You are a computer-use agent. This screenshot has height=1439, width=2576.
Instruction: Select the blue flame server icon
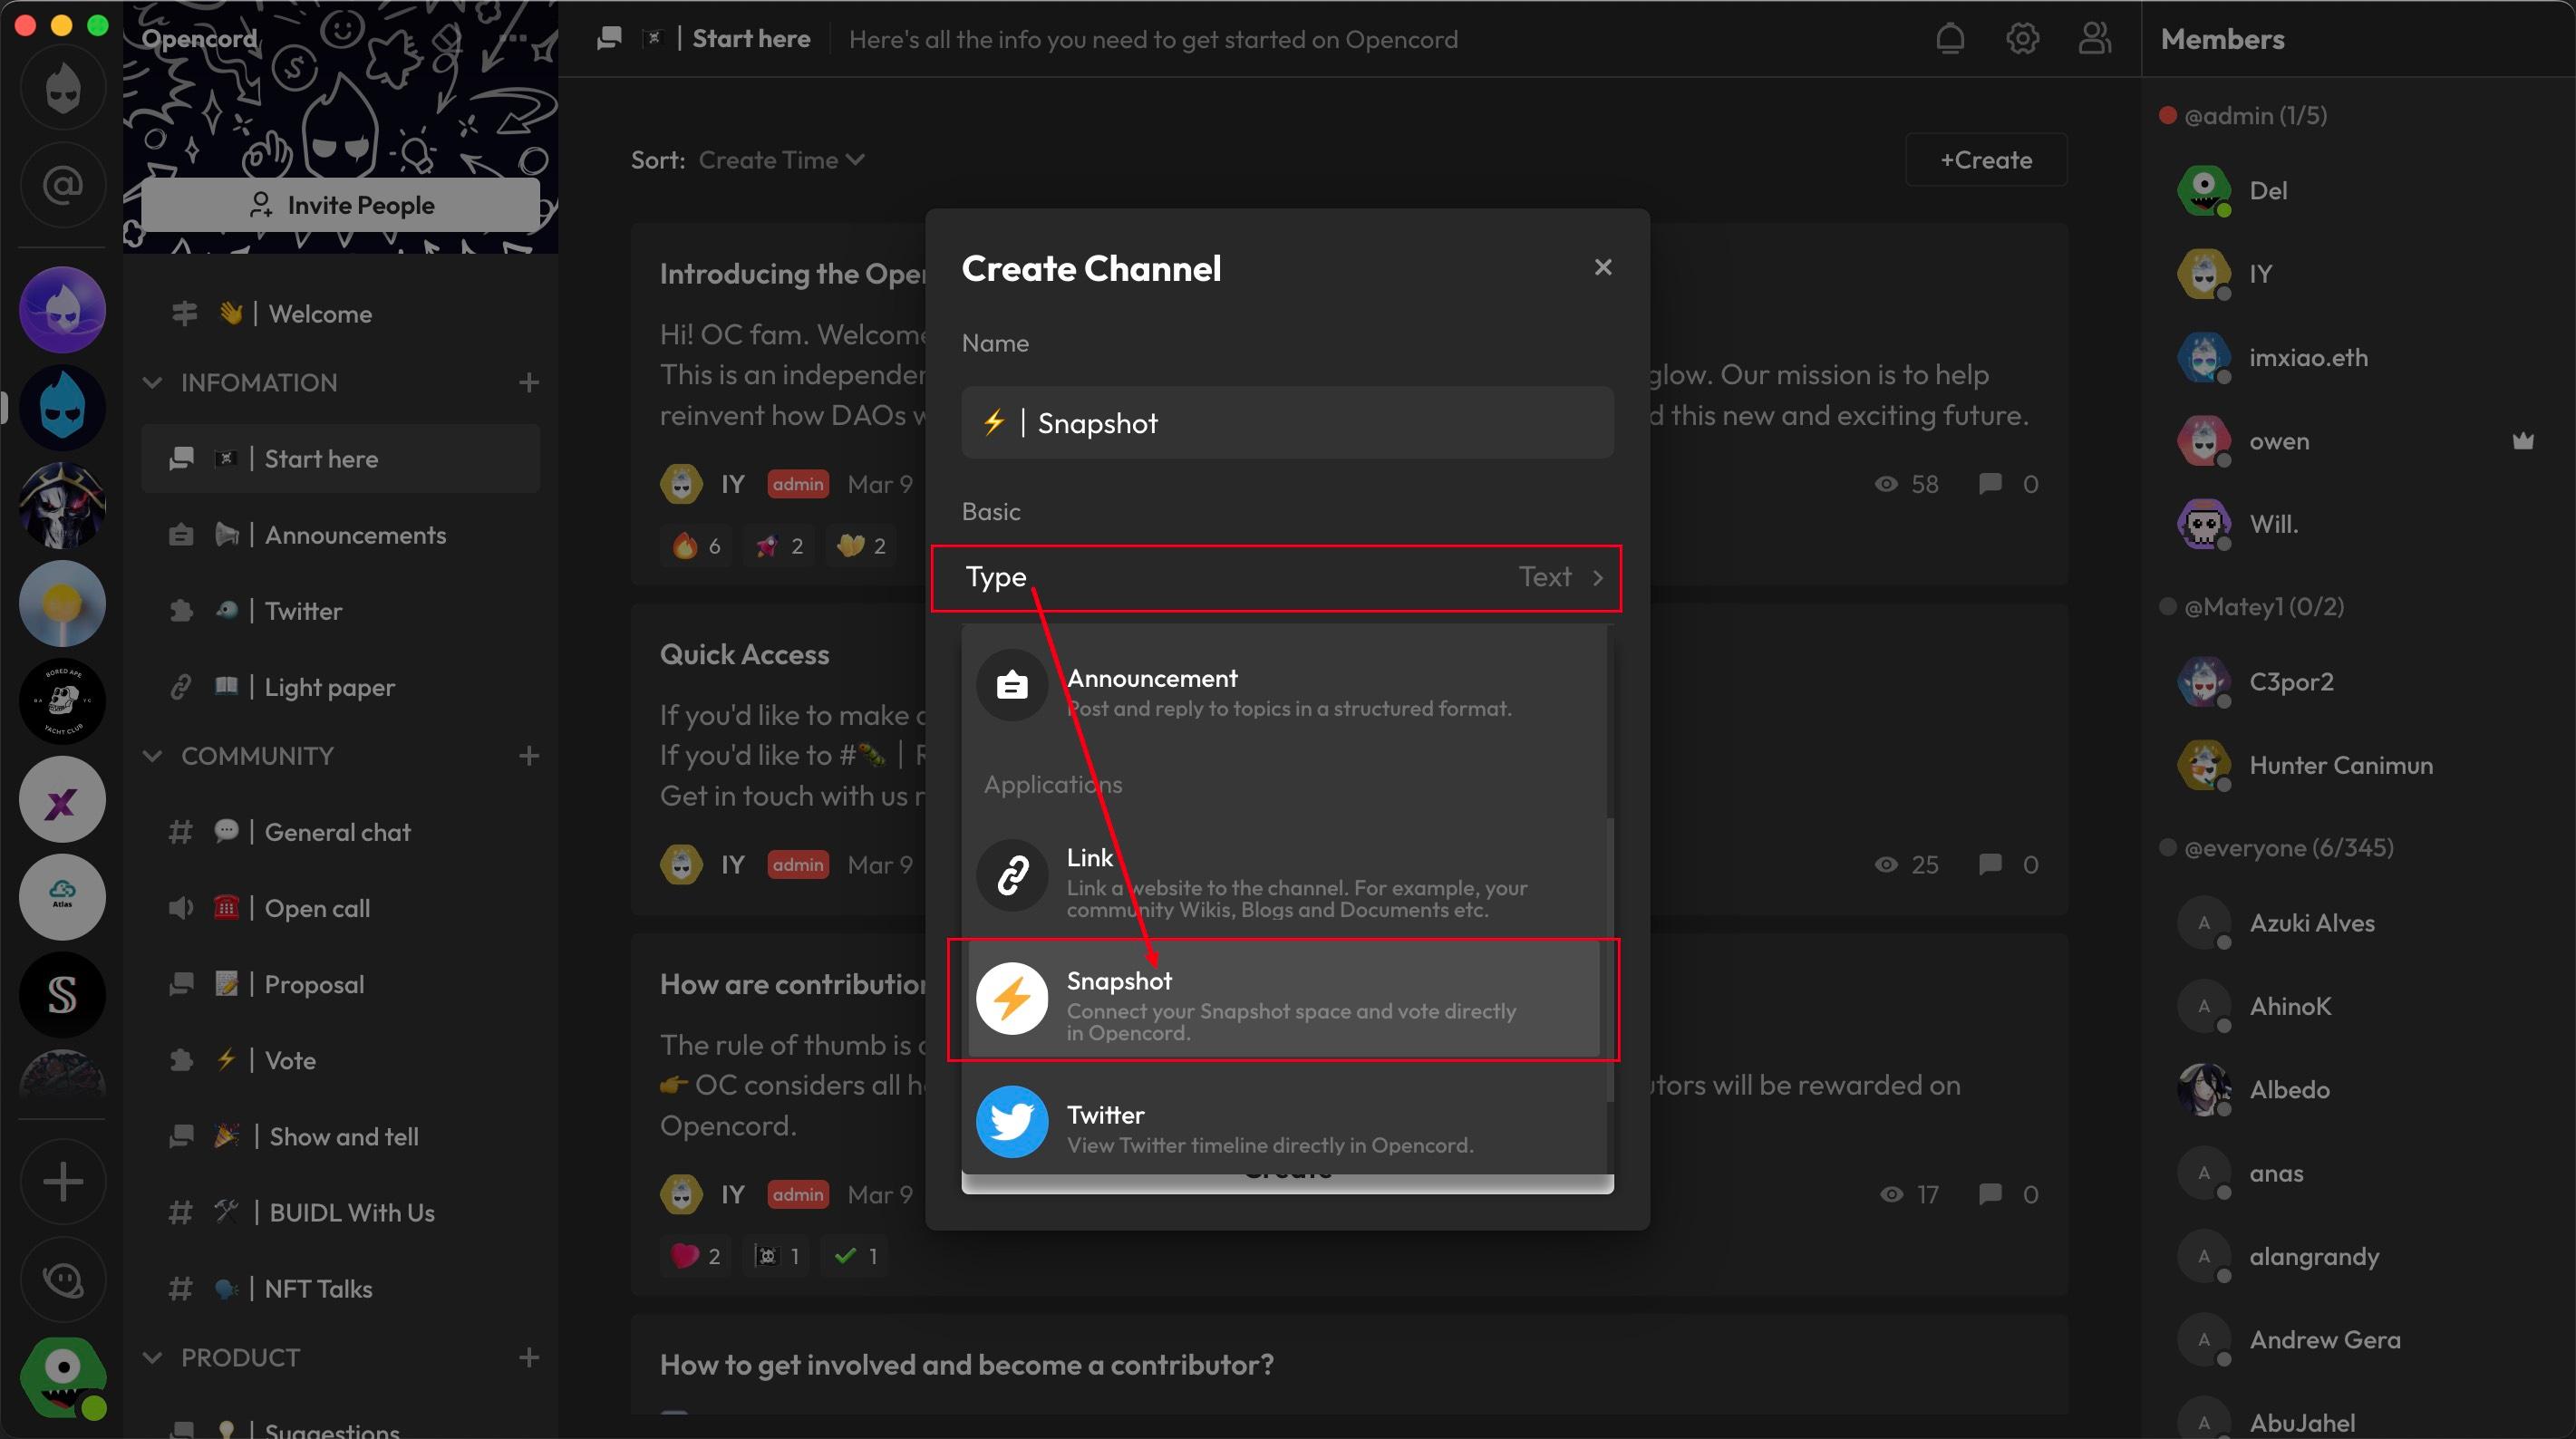click(63, 407)
